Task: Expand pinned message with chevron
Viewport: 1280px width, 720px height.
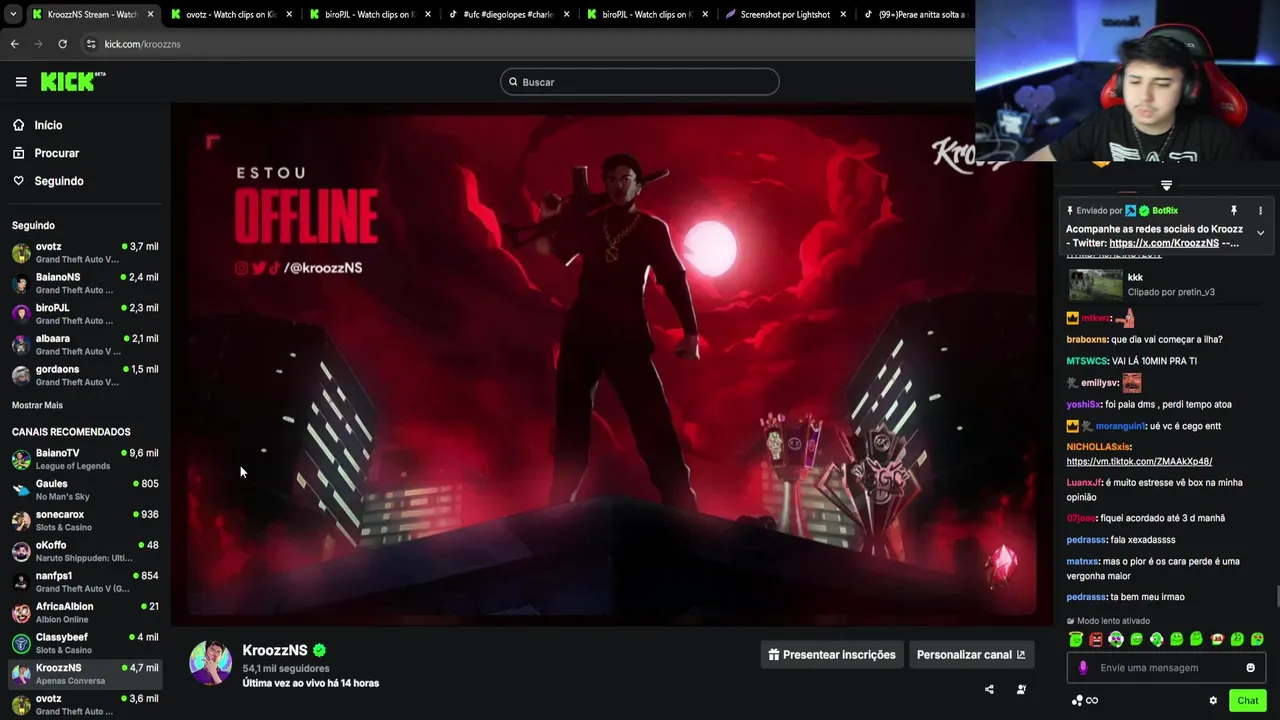Action: click(1260, 233)
